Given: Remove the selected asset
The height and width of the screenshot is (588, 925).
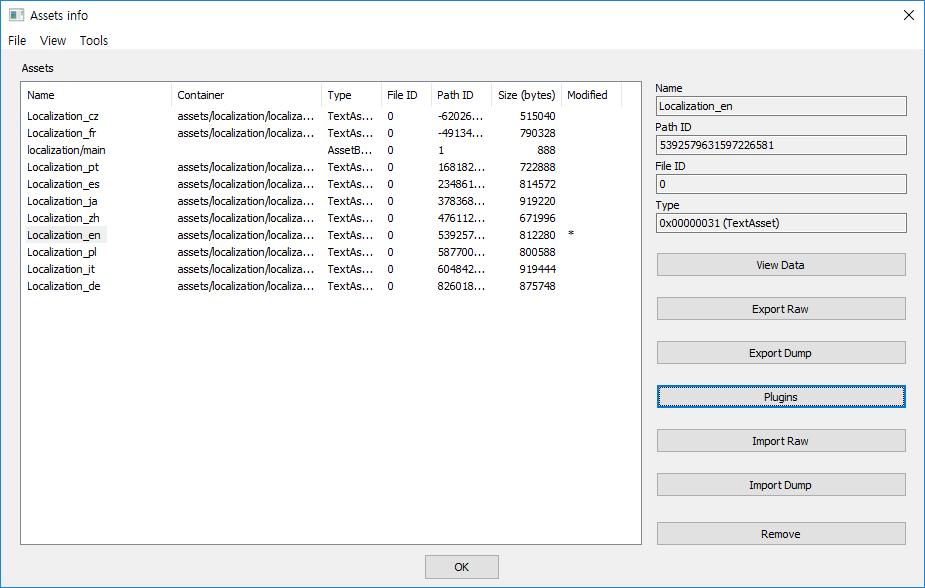Looking at the screenshot, I should [780, 533].
